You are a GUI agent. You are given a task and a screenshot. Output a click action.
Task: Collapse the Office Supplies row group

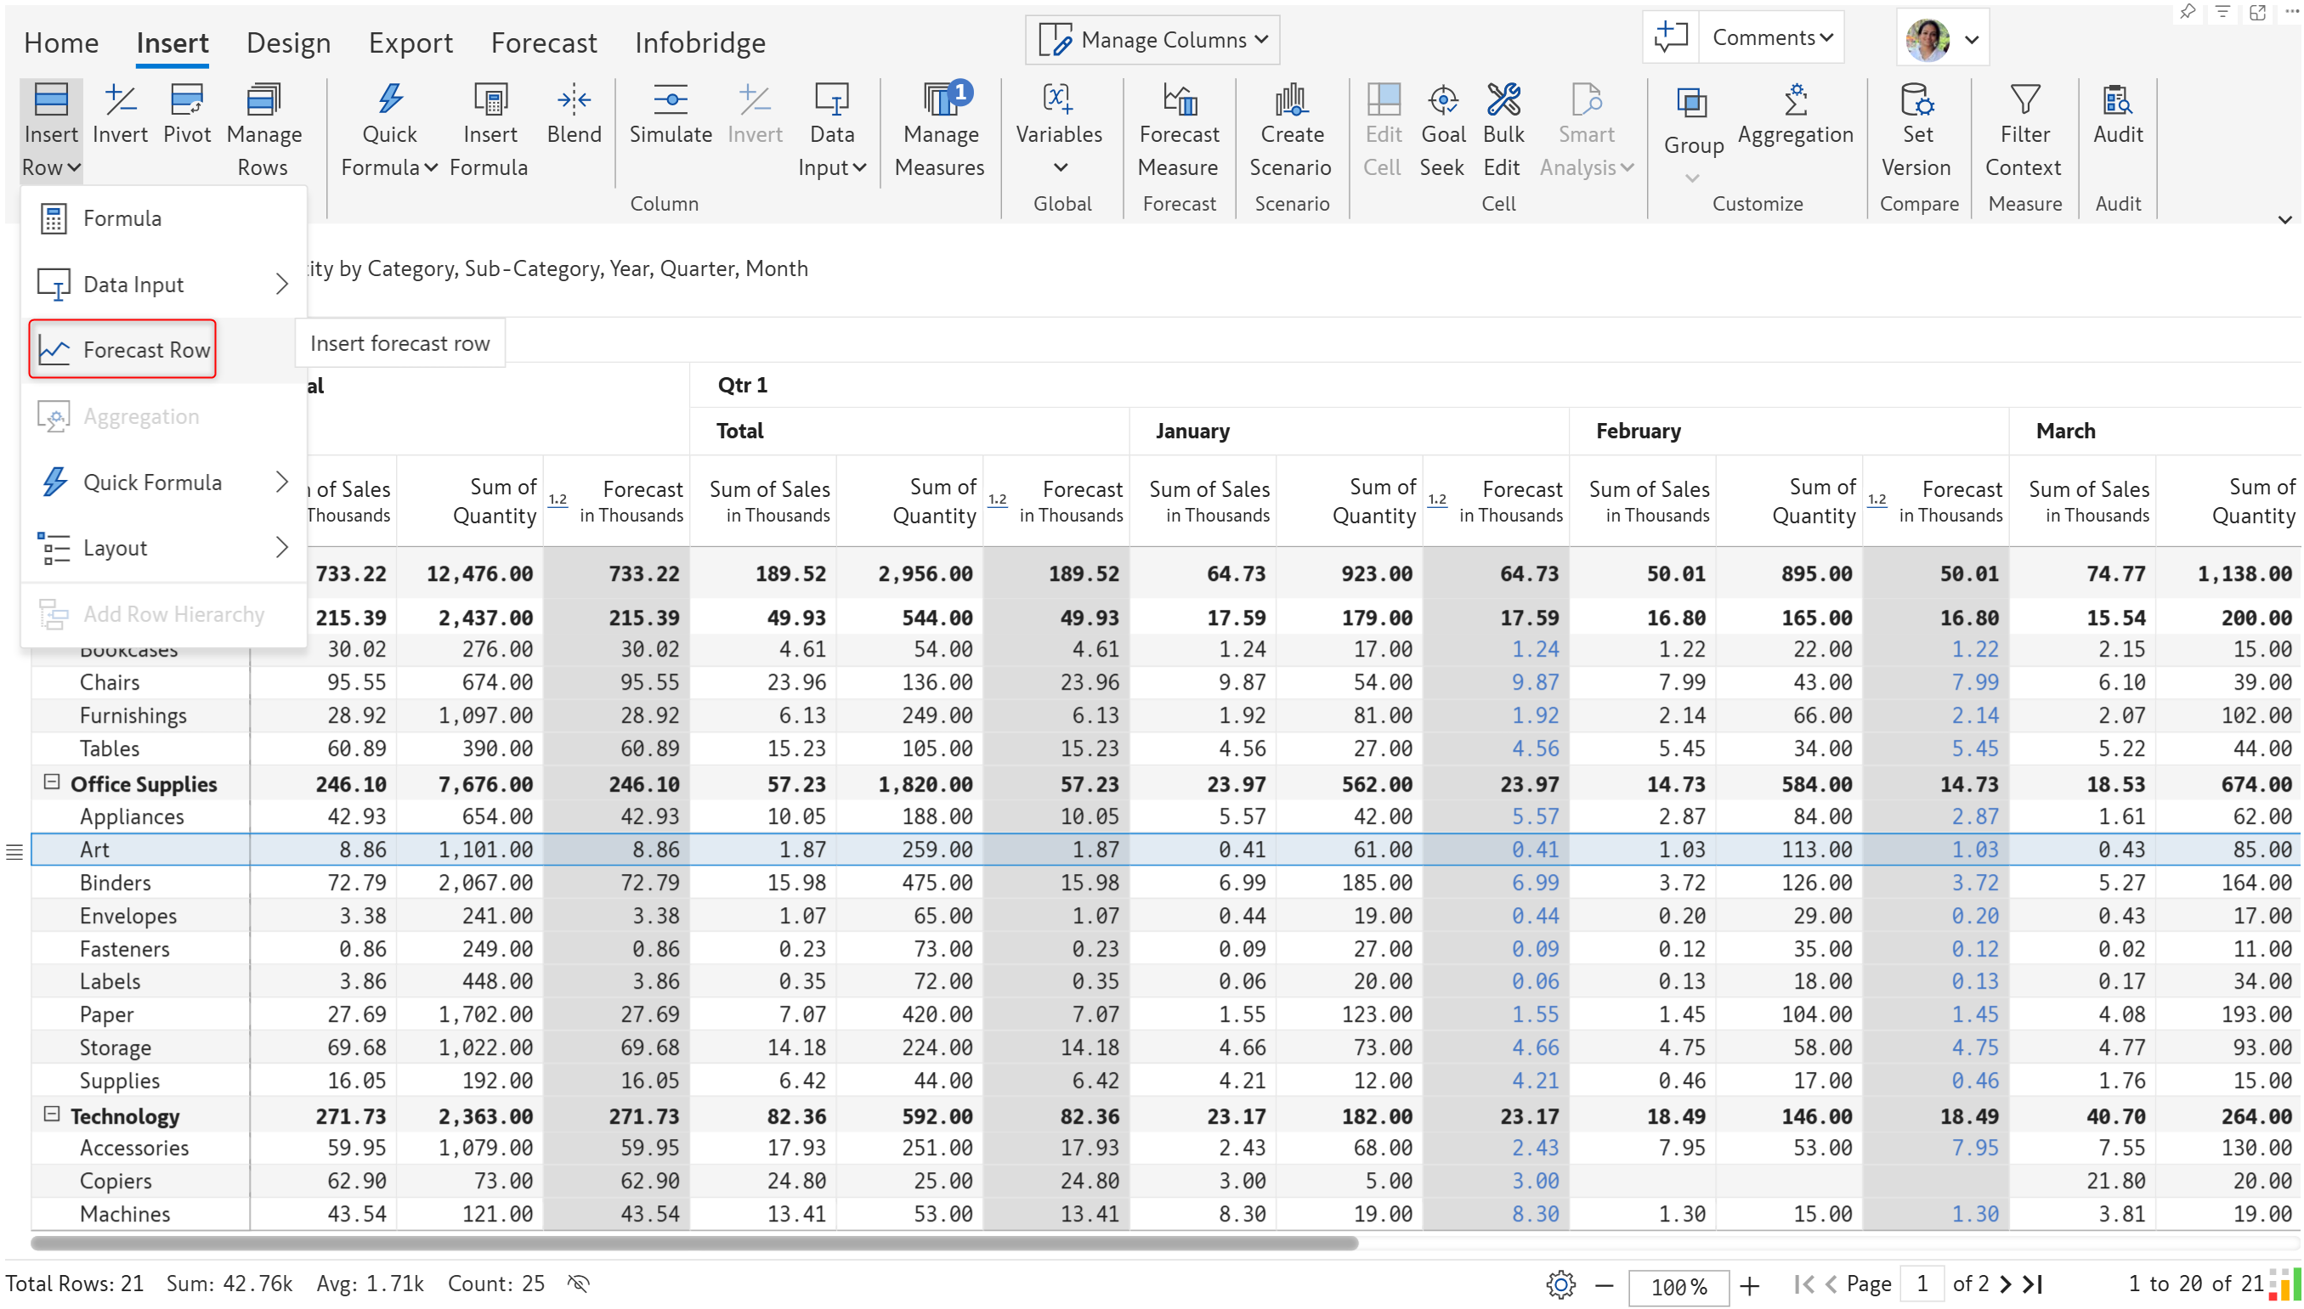pos(52,783)
